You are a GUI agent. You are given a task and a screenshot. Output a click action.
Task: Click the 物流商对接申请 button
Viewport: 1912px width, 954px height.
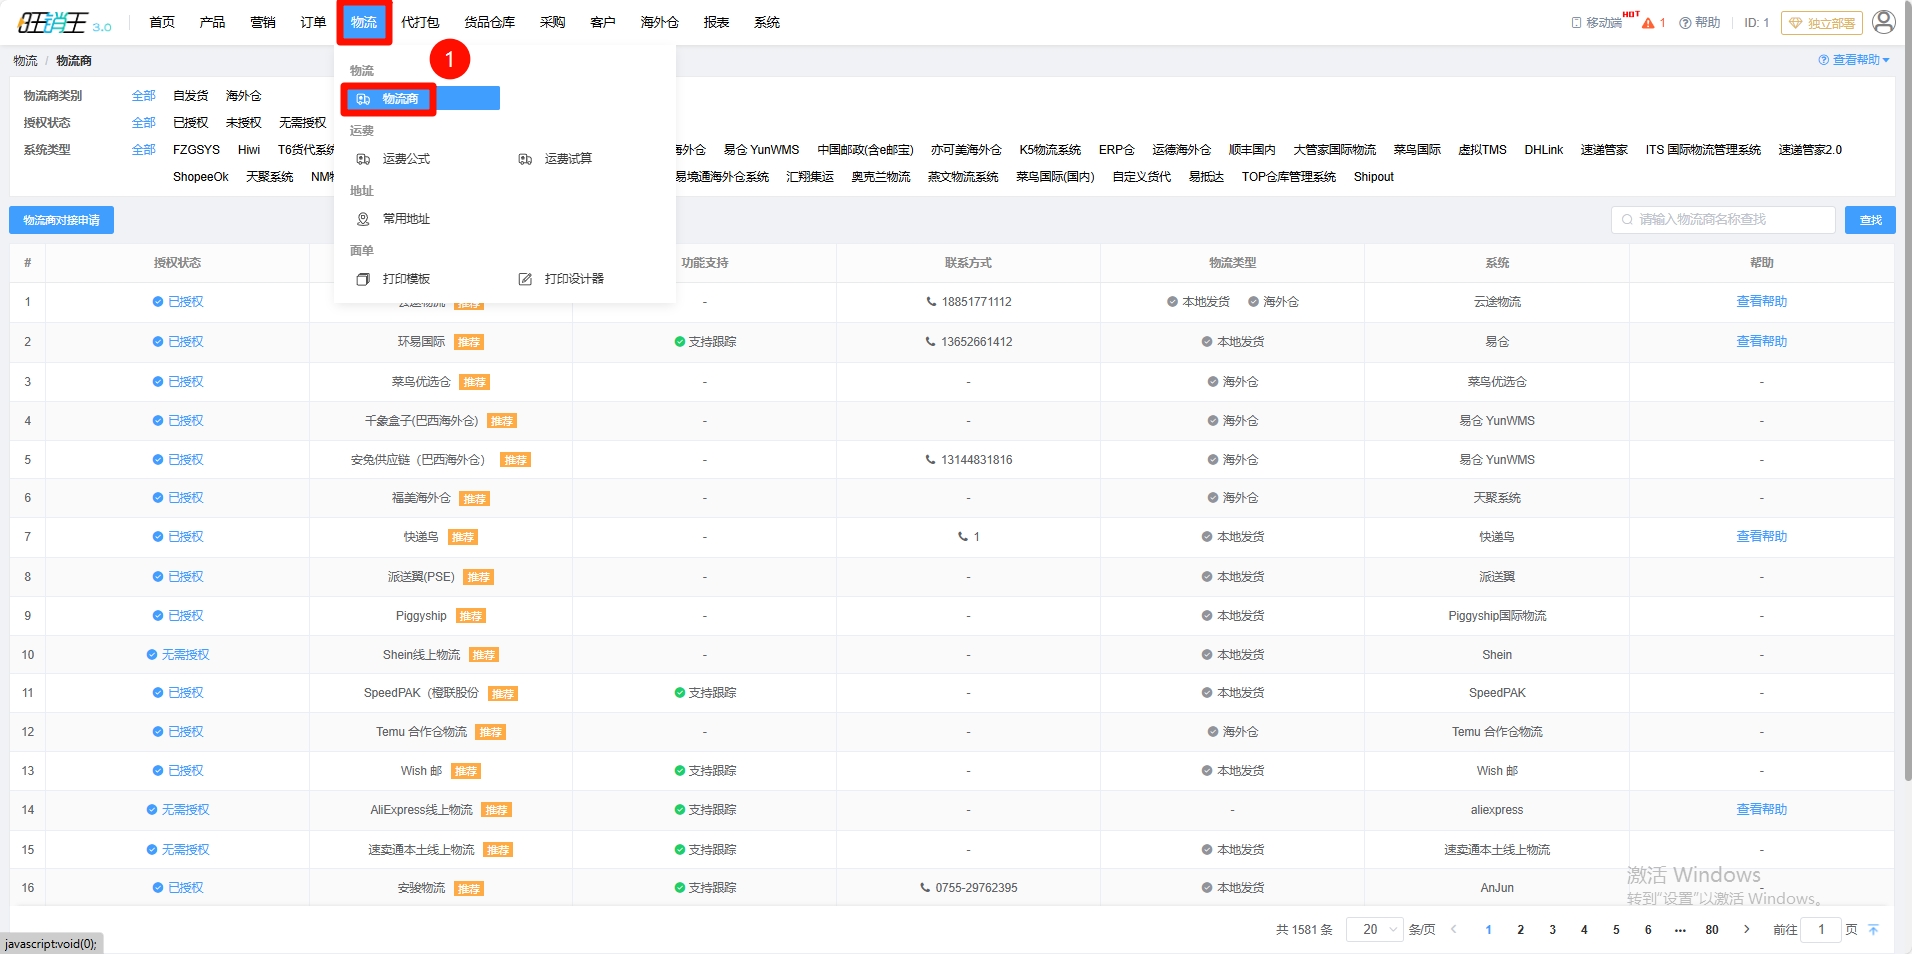coord(61,220)
